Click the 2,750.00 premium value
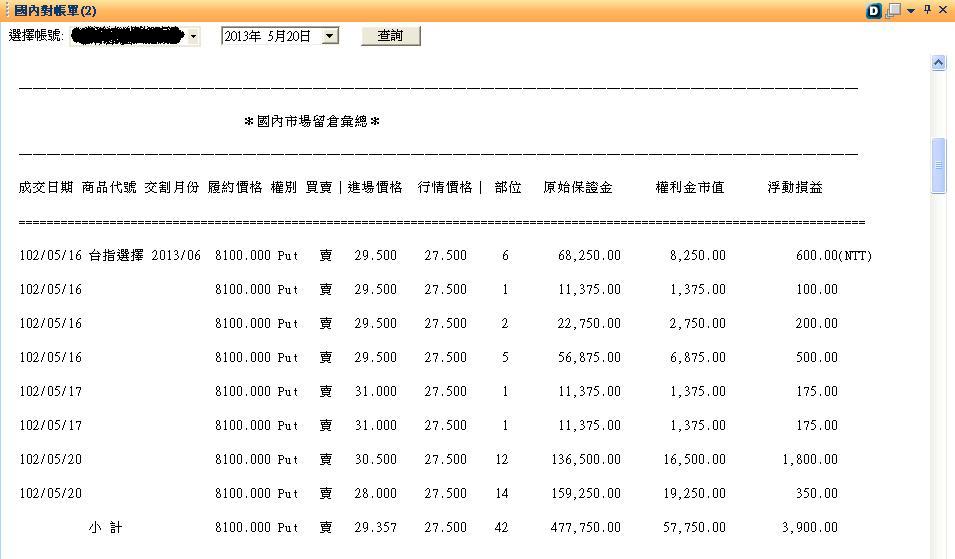This screenshot has width=955, height=559. 698,324
